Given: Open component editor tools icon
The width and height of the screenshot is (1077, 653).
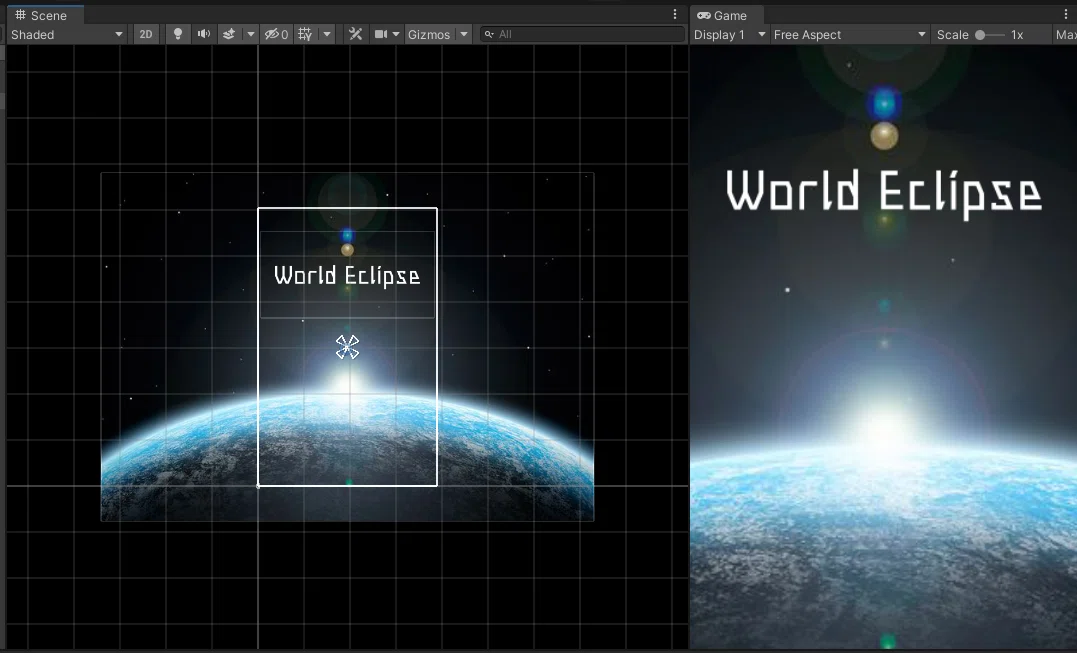Looking at the screenshot, I should 355,34.
